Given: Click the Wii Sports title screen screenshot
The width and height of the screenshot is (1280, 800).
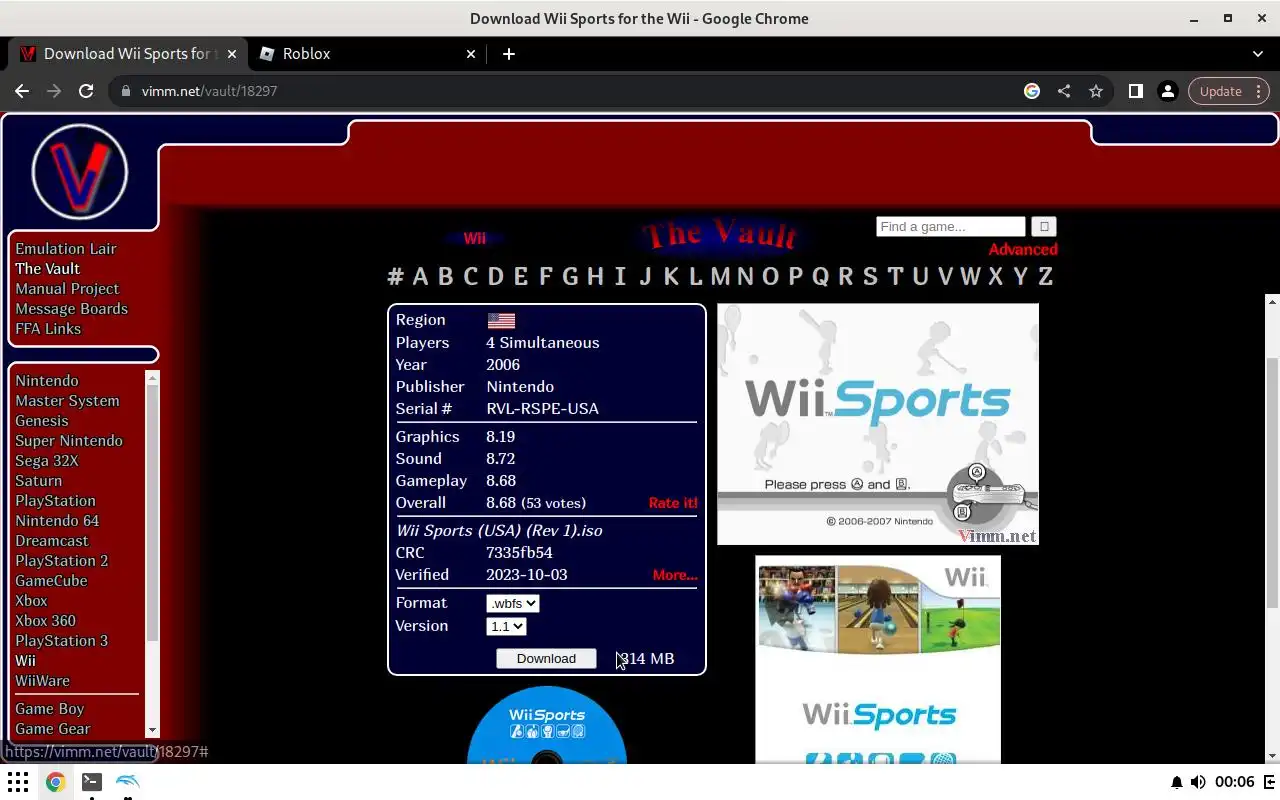Looking at the screenshot, I should (x=878, y=424).
